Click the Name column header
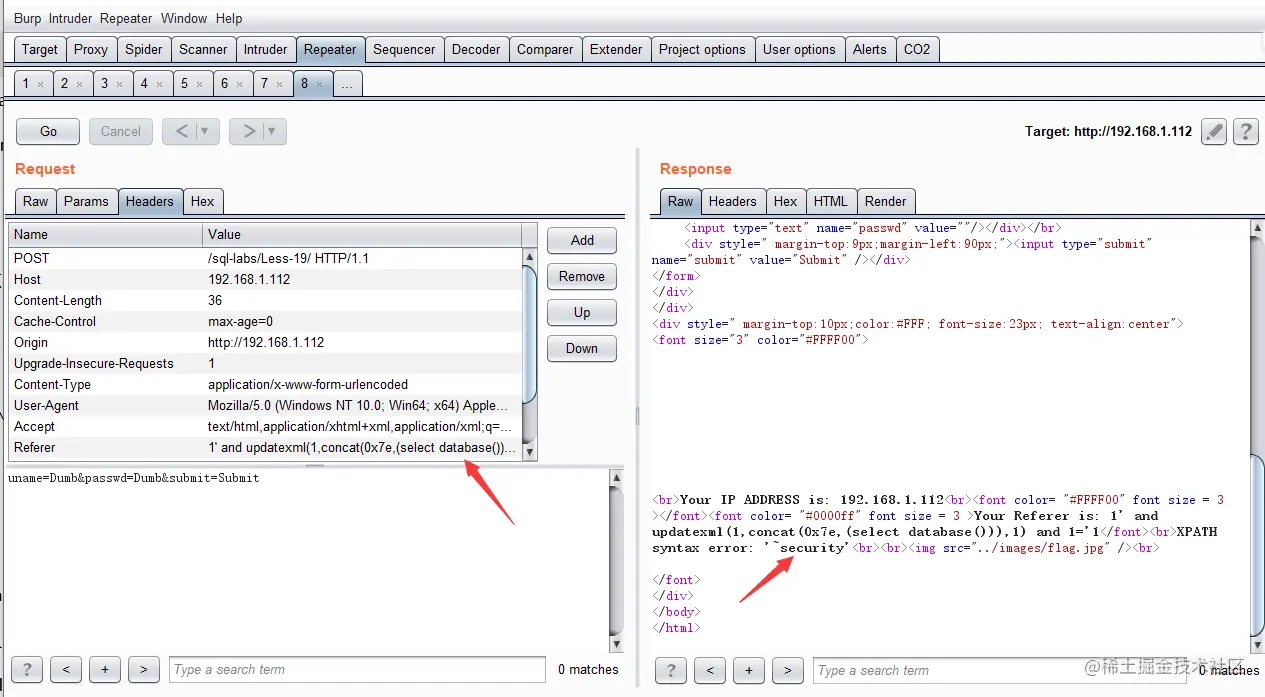 106,234
